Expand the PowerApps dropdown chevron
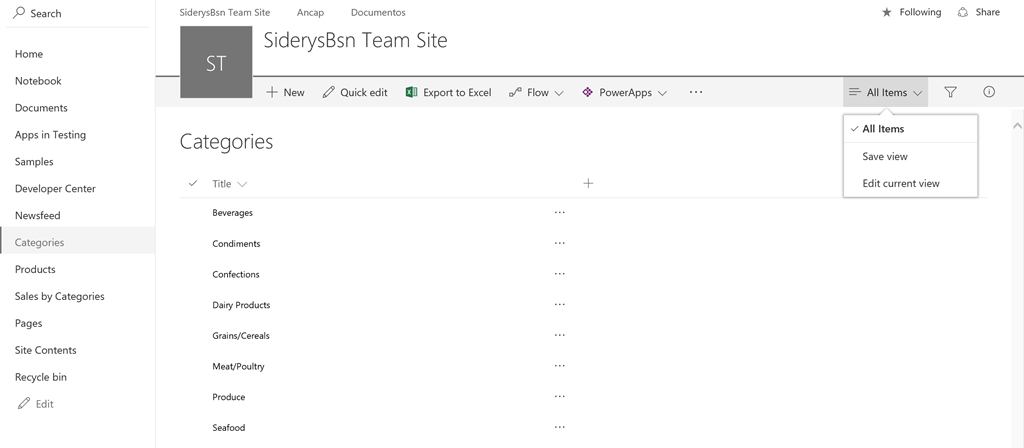 pos(662,93)
